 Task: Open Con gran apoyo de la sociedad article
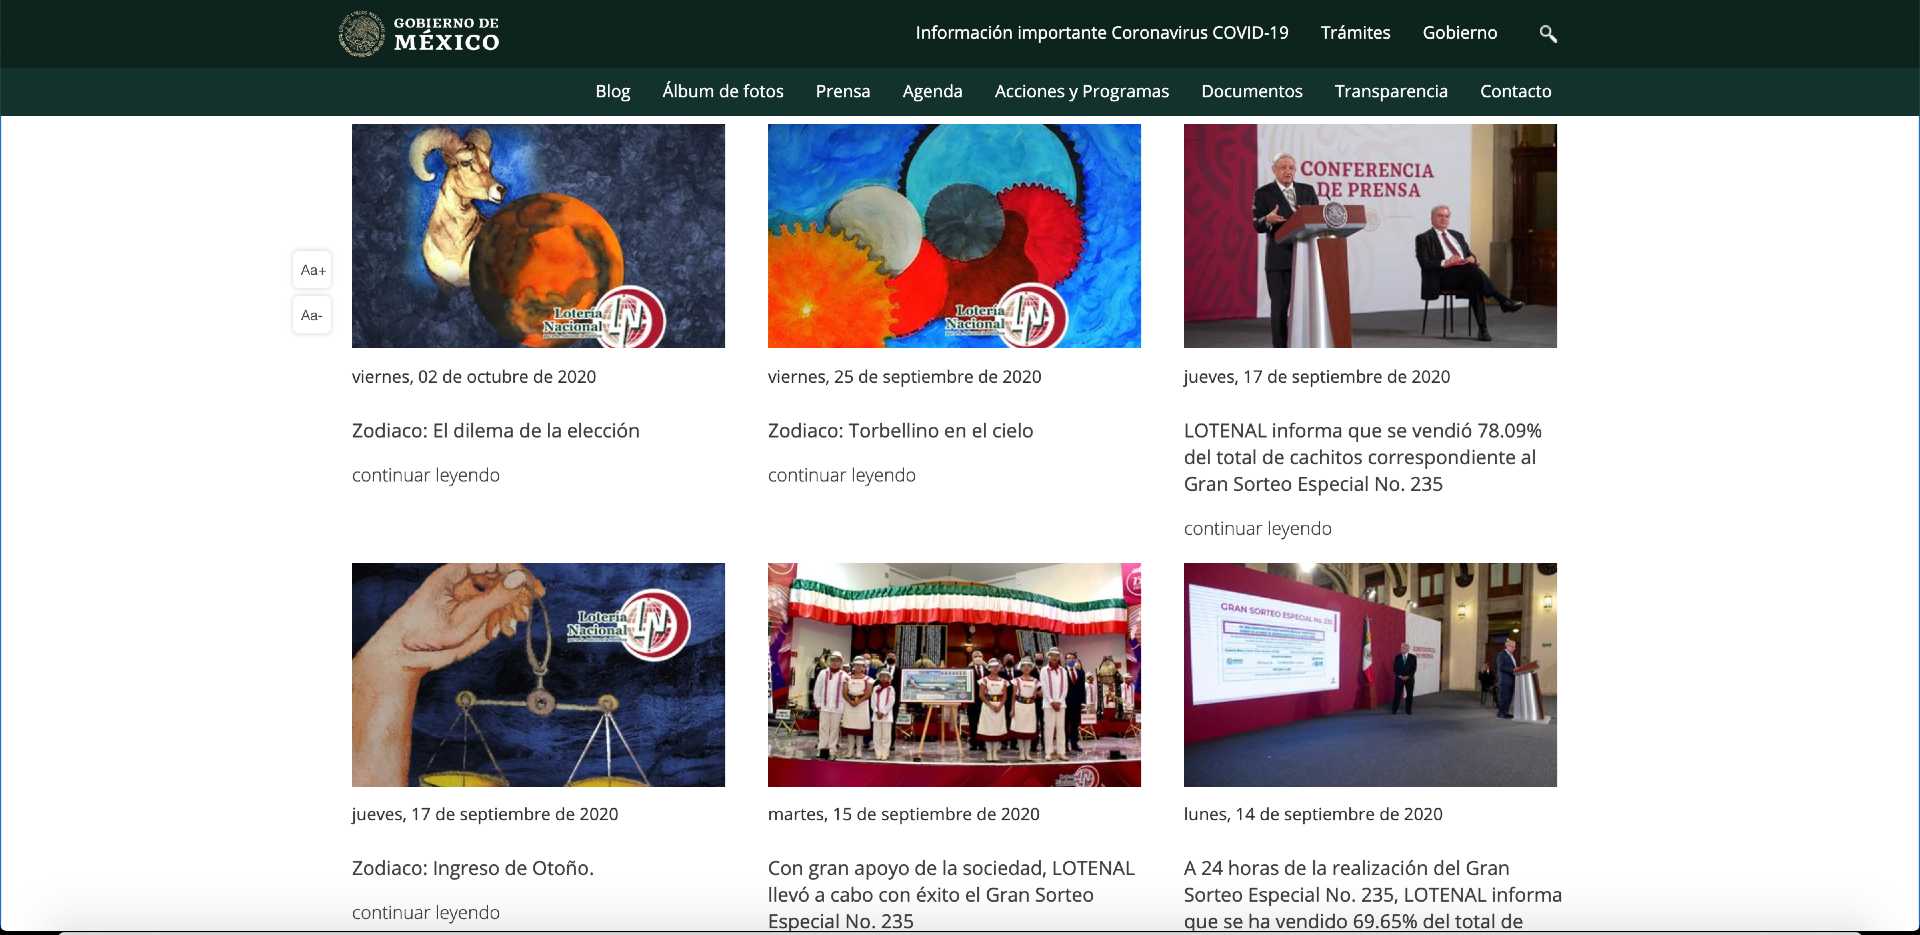[951, 894]
